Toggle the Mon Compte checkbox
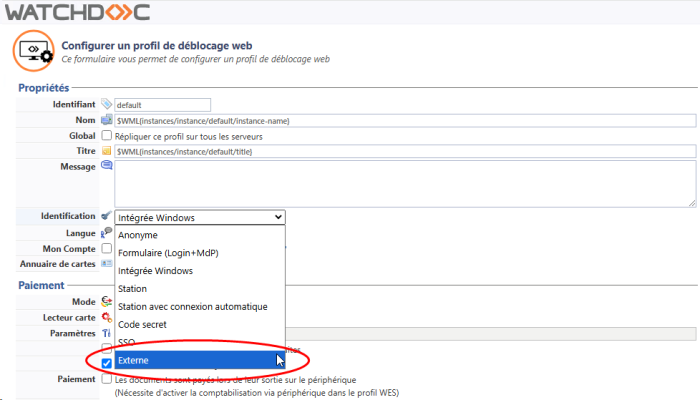Image resolution: width=700 pixels, height=400 pixels. point(106,248)
